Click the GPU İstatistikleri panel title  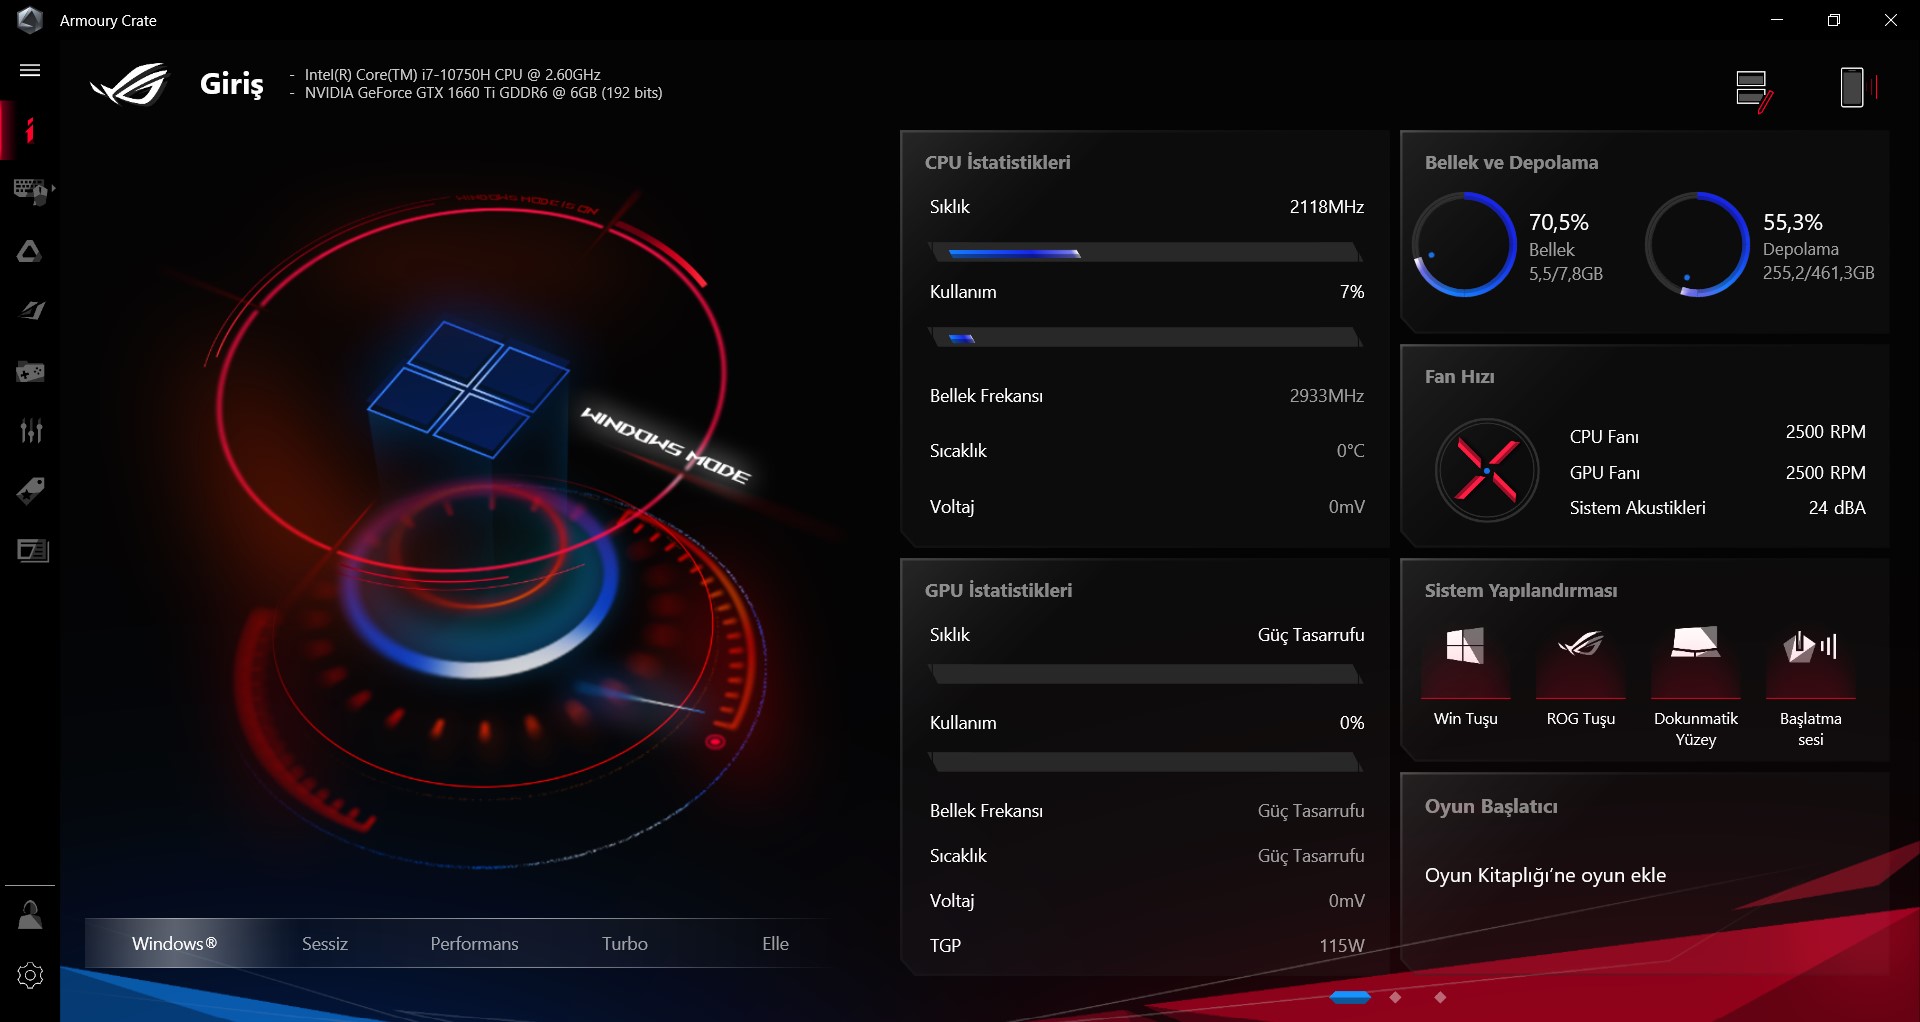[998, 590]
